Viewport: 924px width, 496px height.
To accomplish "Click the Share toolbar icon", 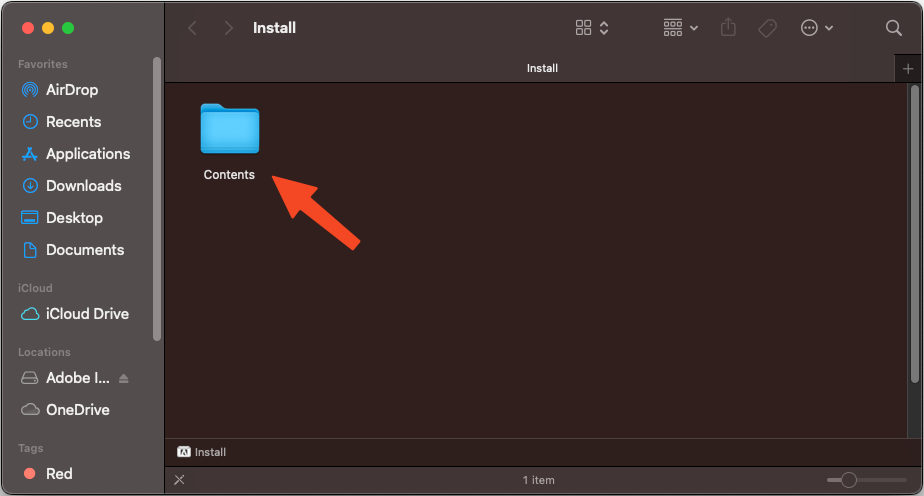I will [x=728, y=28].
